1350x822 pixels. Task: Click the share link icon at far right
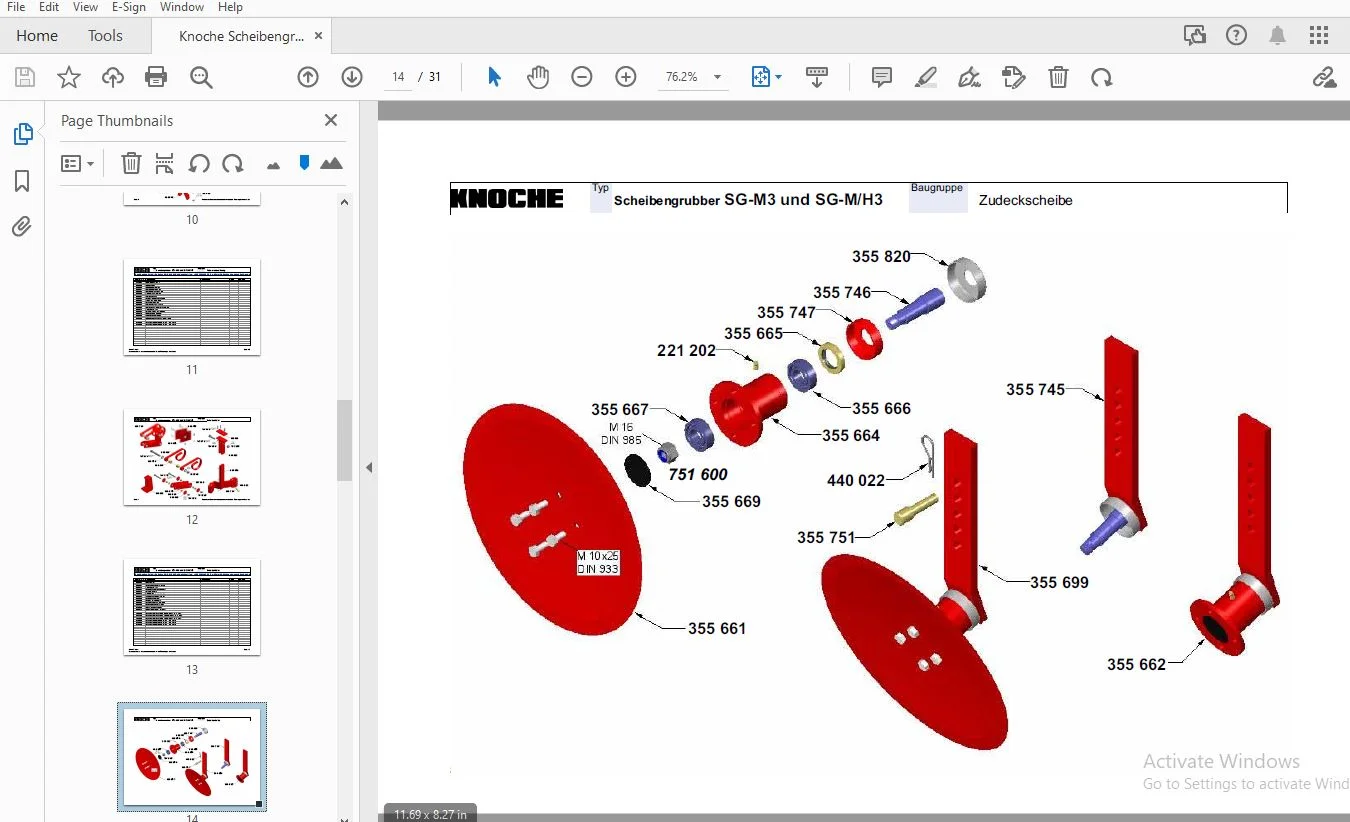click(x=1324, y=77)
